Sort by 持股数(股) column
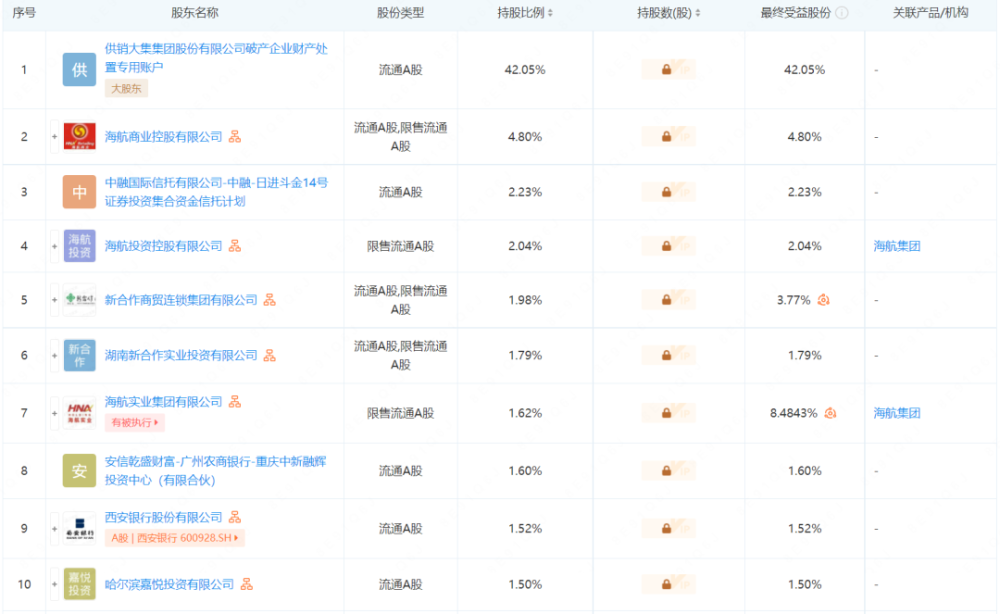 668,13
